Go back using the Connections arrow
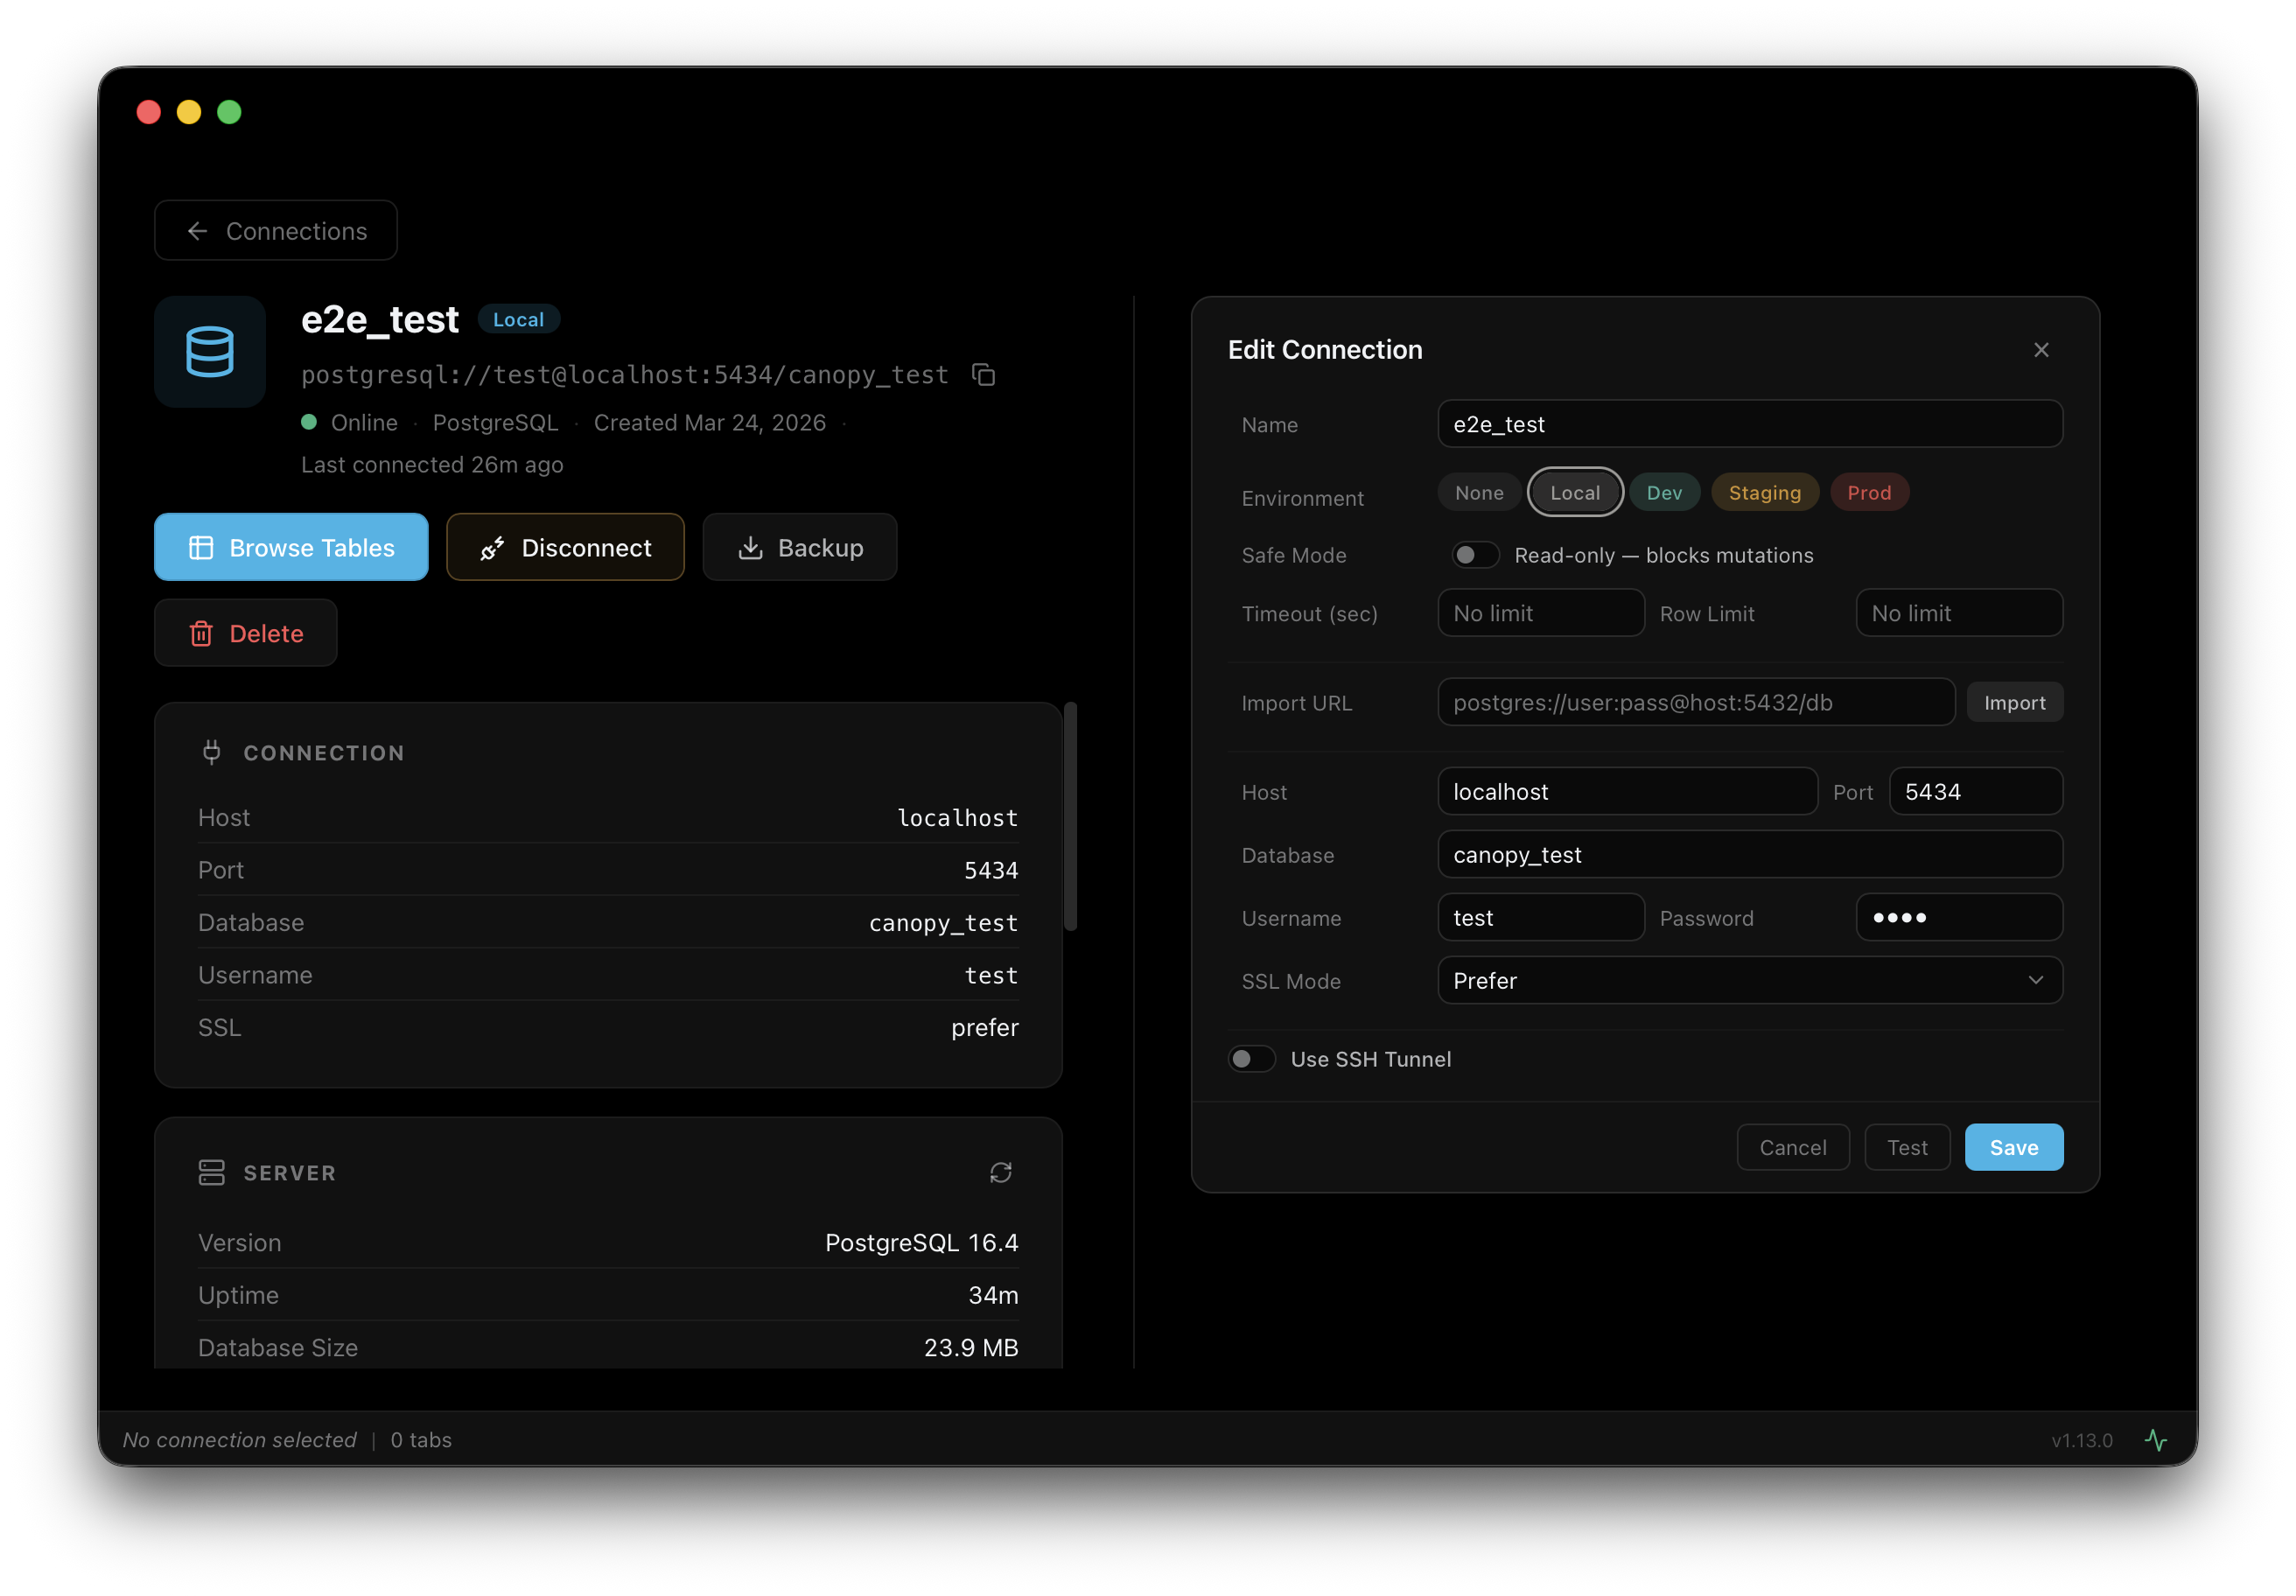This screenshot has height=1596, width=2296. tap(198, 231)
